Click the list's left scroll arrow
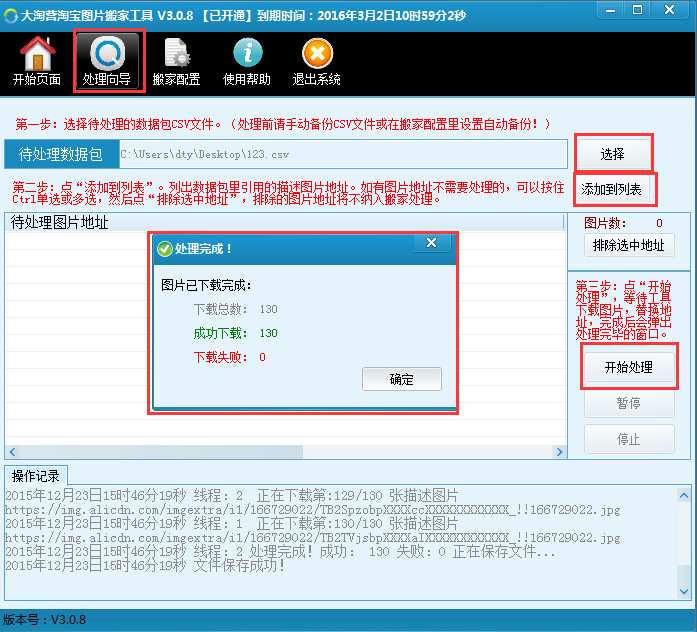The image size is (697, 632). [x=12, y=452]
